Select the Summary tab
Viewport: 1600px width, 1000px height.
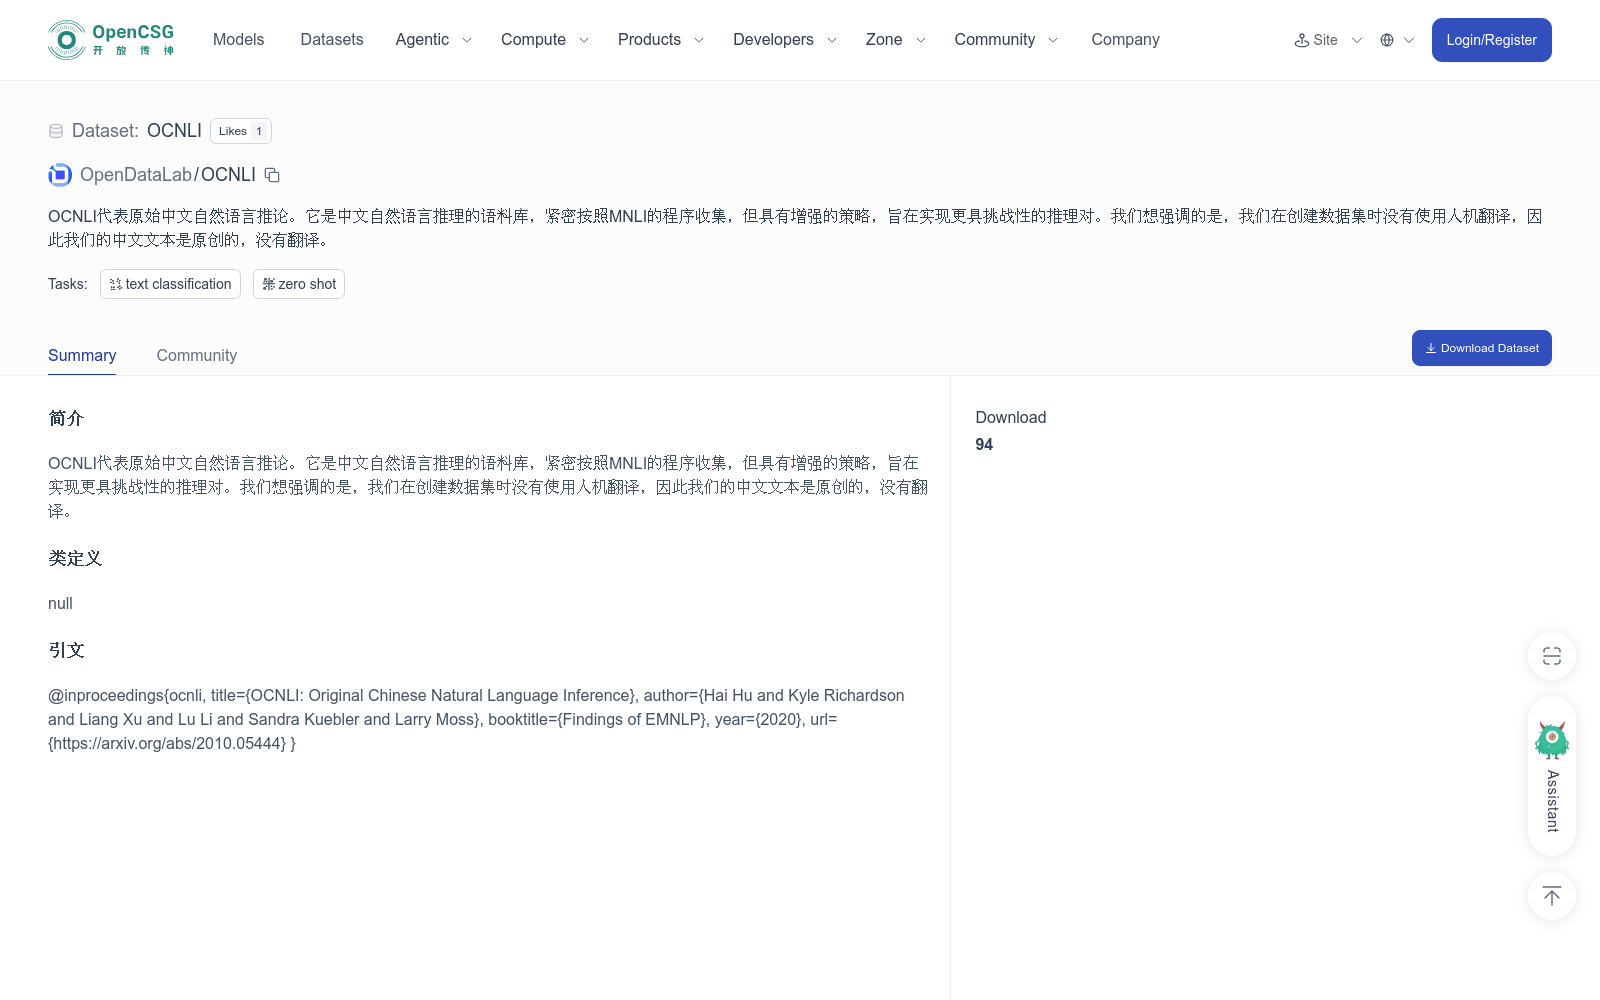pos(82,356)
